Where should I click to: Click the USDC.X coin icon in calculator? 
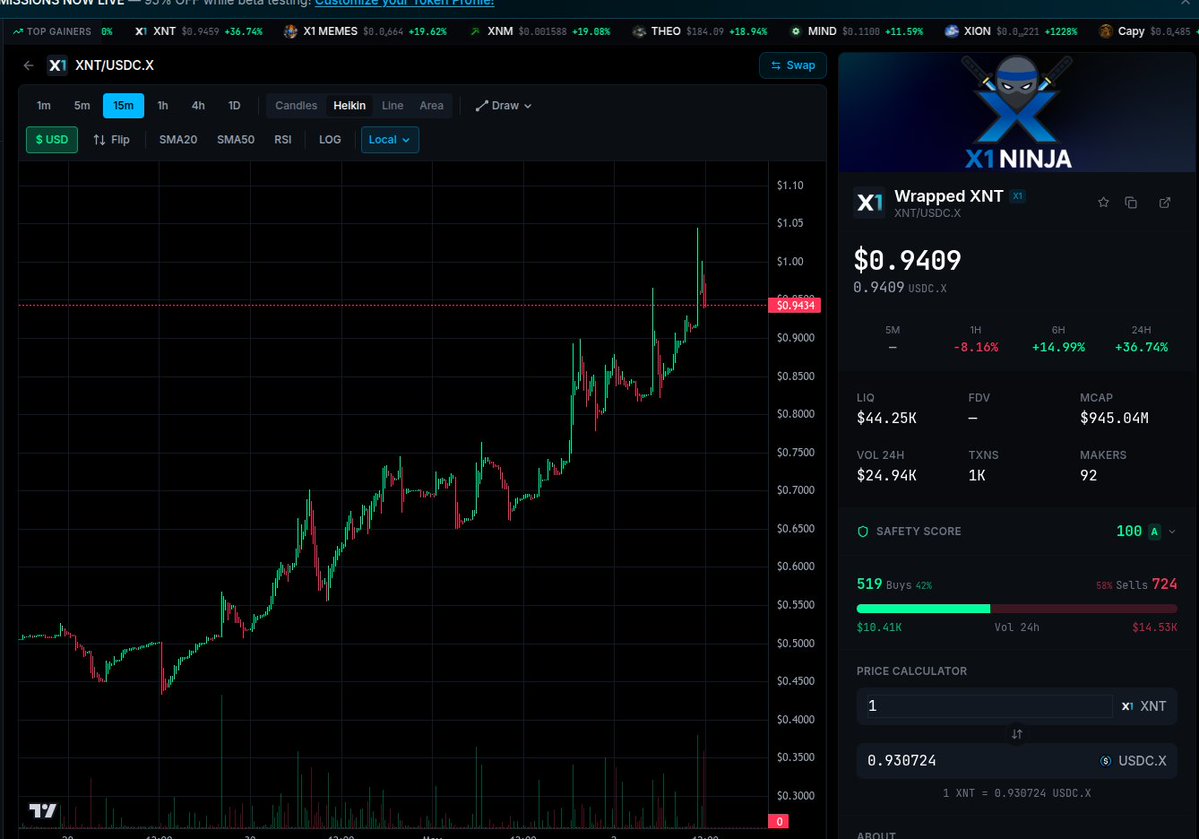(x=1106, y=761)
